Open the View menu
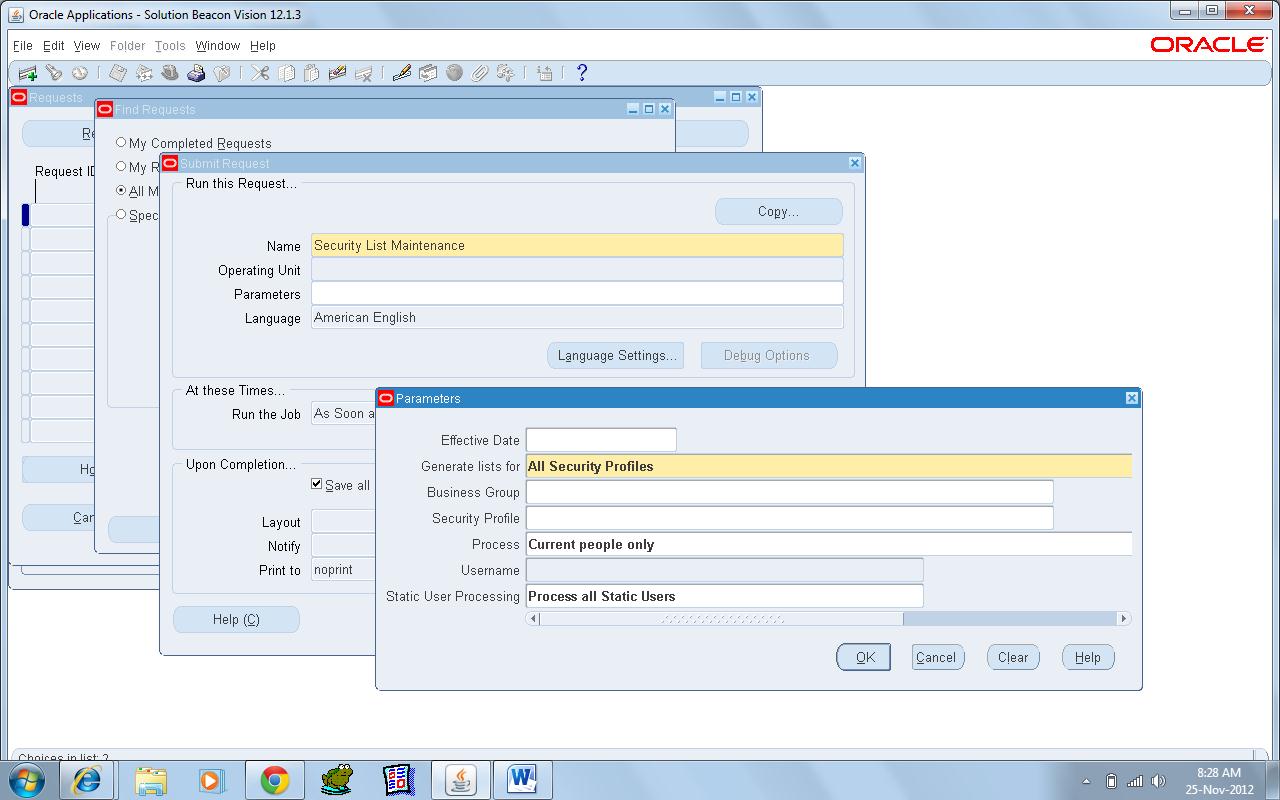1280x800 pixels. 87,46
